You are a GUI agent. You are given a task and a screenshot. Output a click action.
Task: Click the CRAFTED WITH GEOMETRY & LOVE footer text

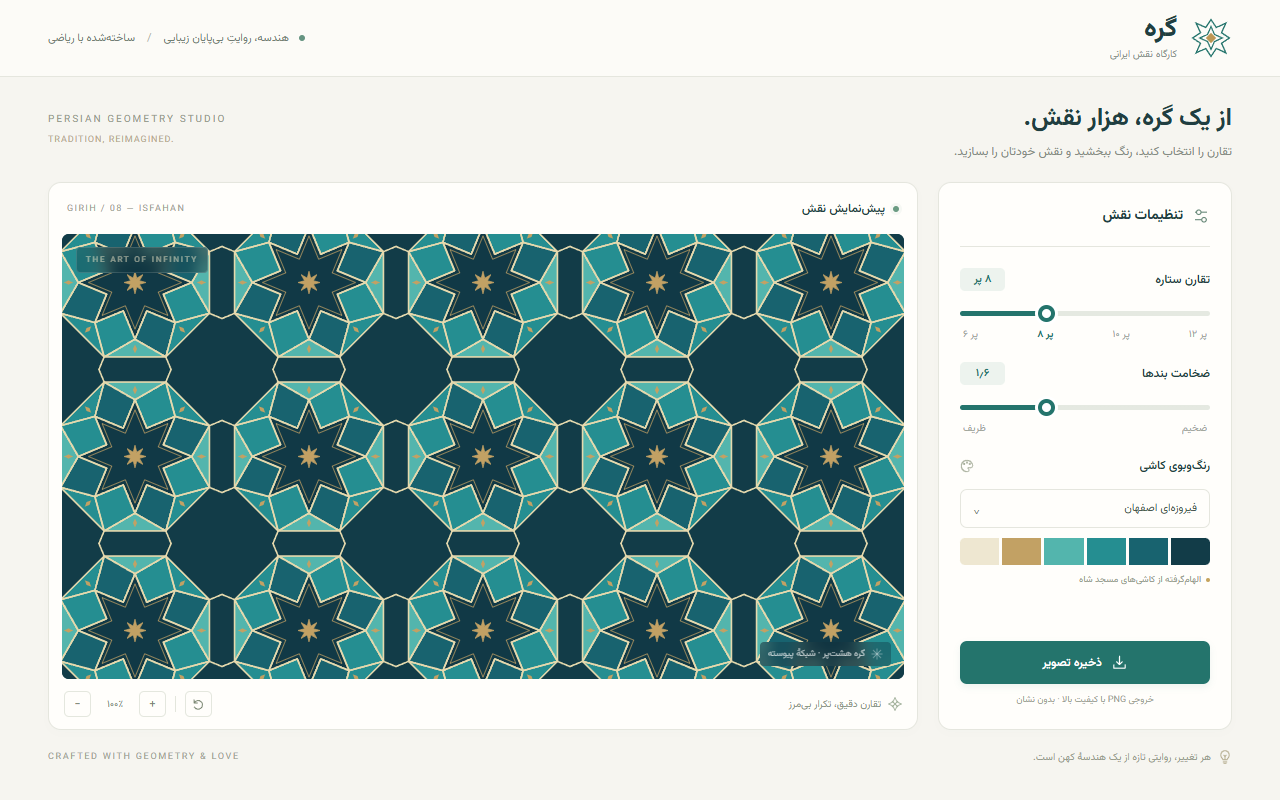(x=143, y=756)
